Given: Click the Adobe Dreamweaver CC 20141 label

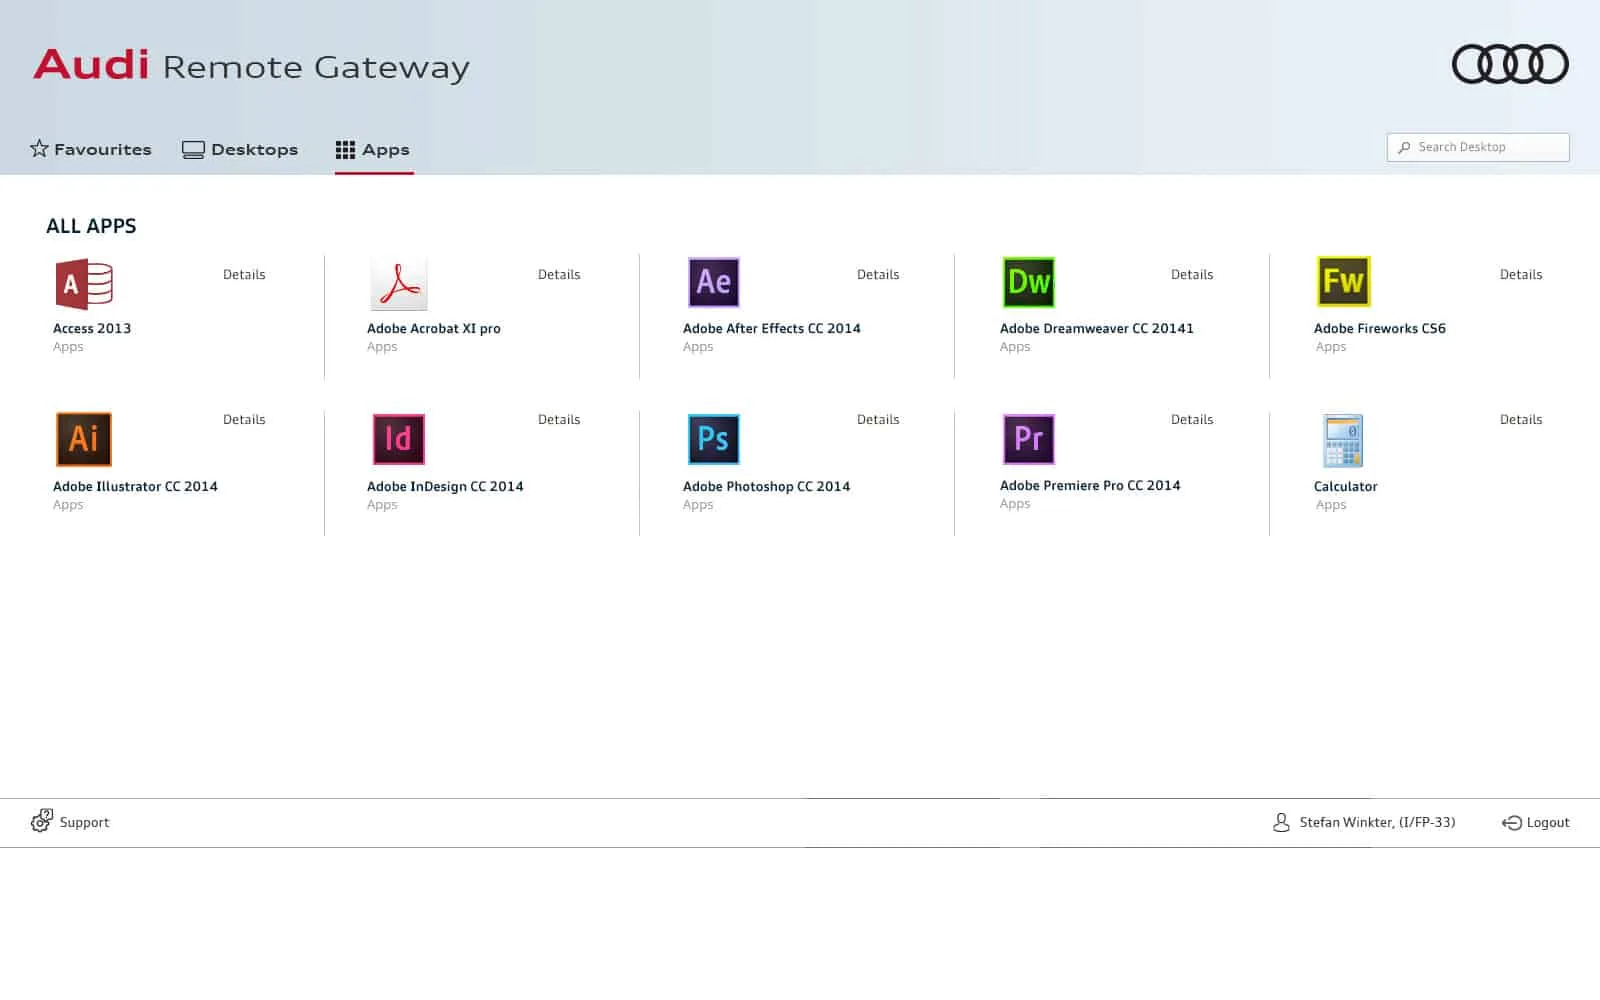Looking at the screenshot, I should (x=1096, y=328).
